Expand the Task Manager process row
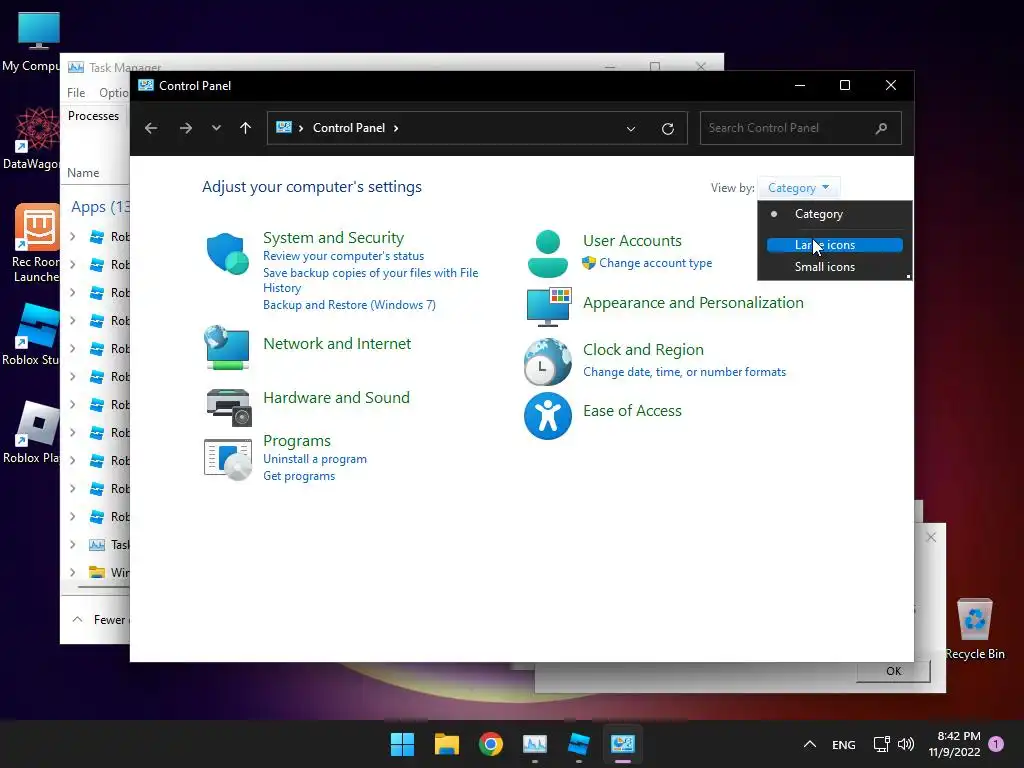Screen dimensions: 1024x768 (x=73, y=545)
